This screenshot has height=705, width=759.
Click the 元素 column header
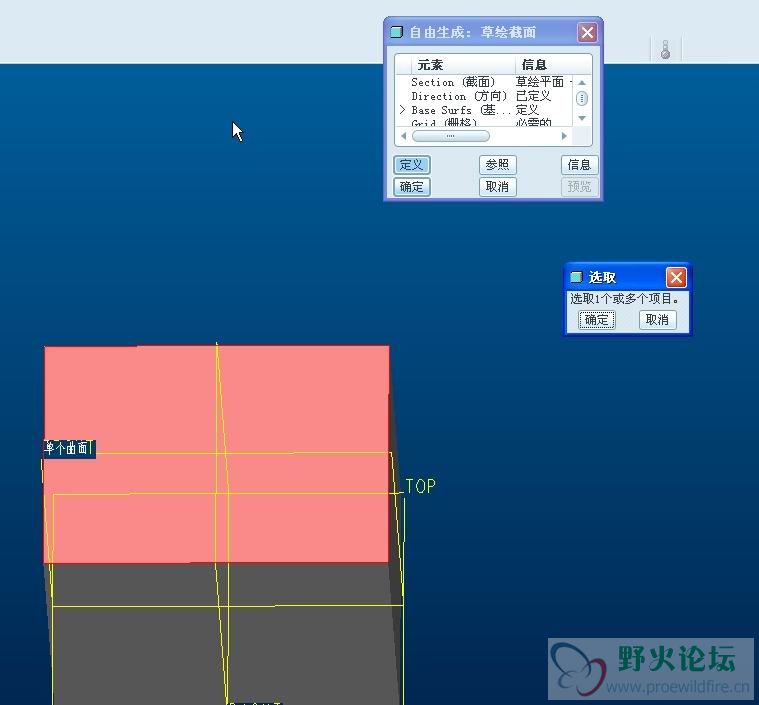click(x=464, y=64)
